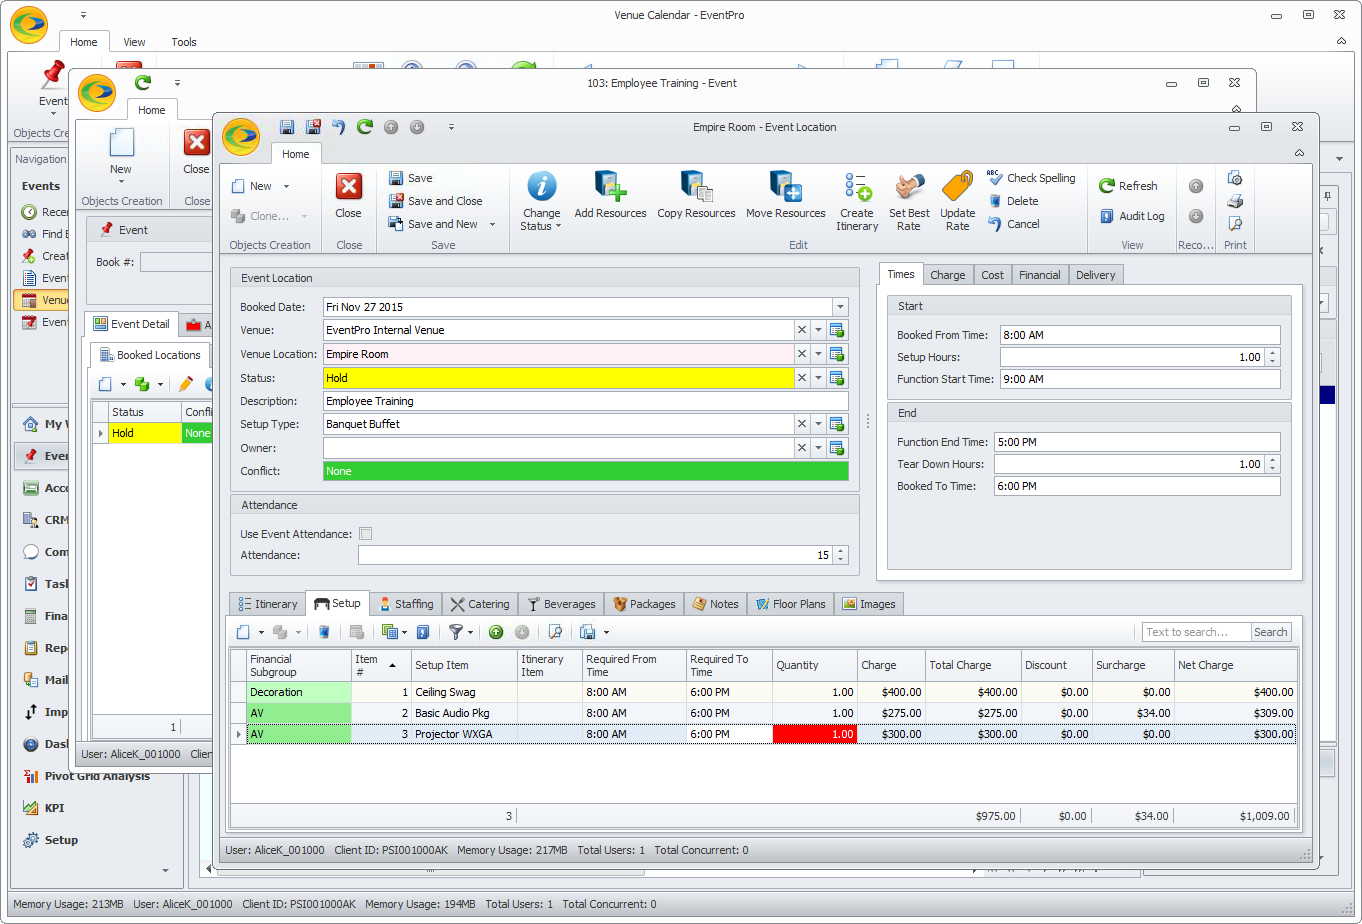
Task: Switch to Charge tab
Action: (947, 275)
